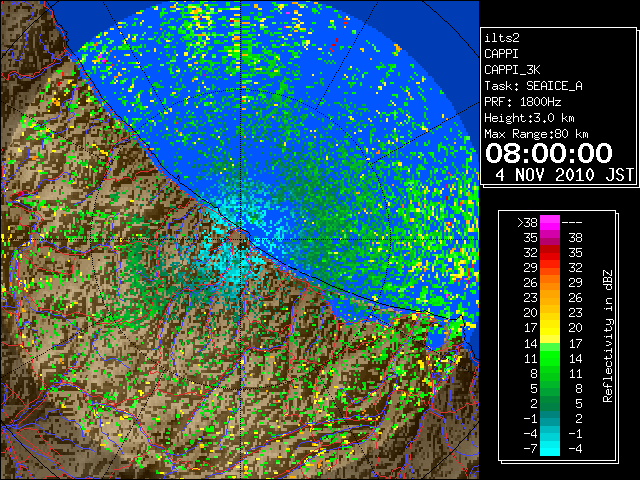Screen dimensions: 640x480
Task: Click the 08:00:00 timestamp text
Action: pyautogui.click(x=549, y=153)
